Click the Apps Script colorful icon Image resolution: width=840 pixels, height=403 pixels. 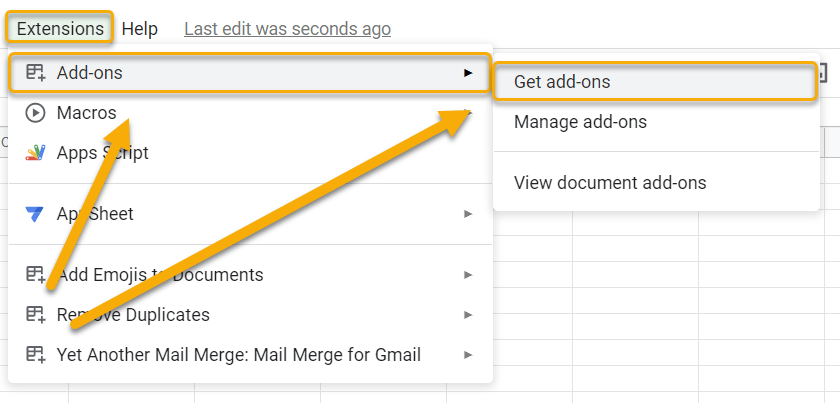coord(35,153)
